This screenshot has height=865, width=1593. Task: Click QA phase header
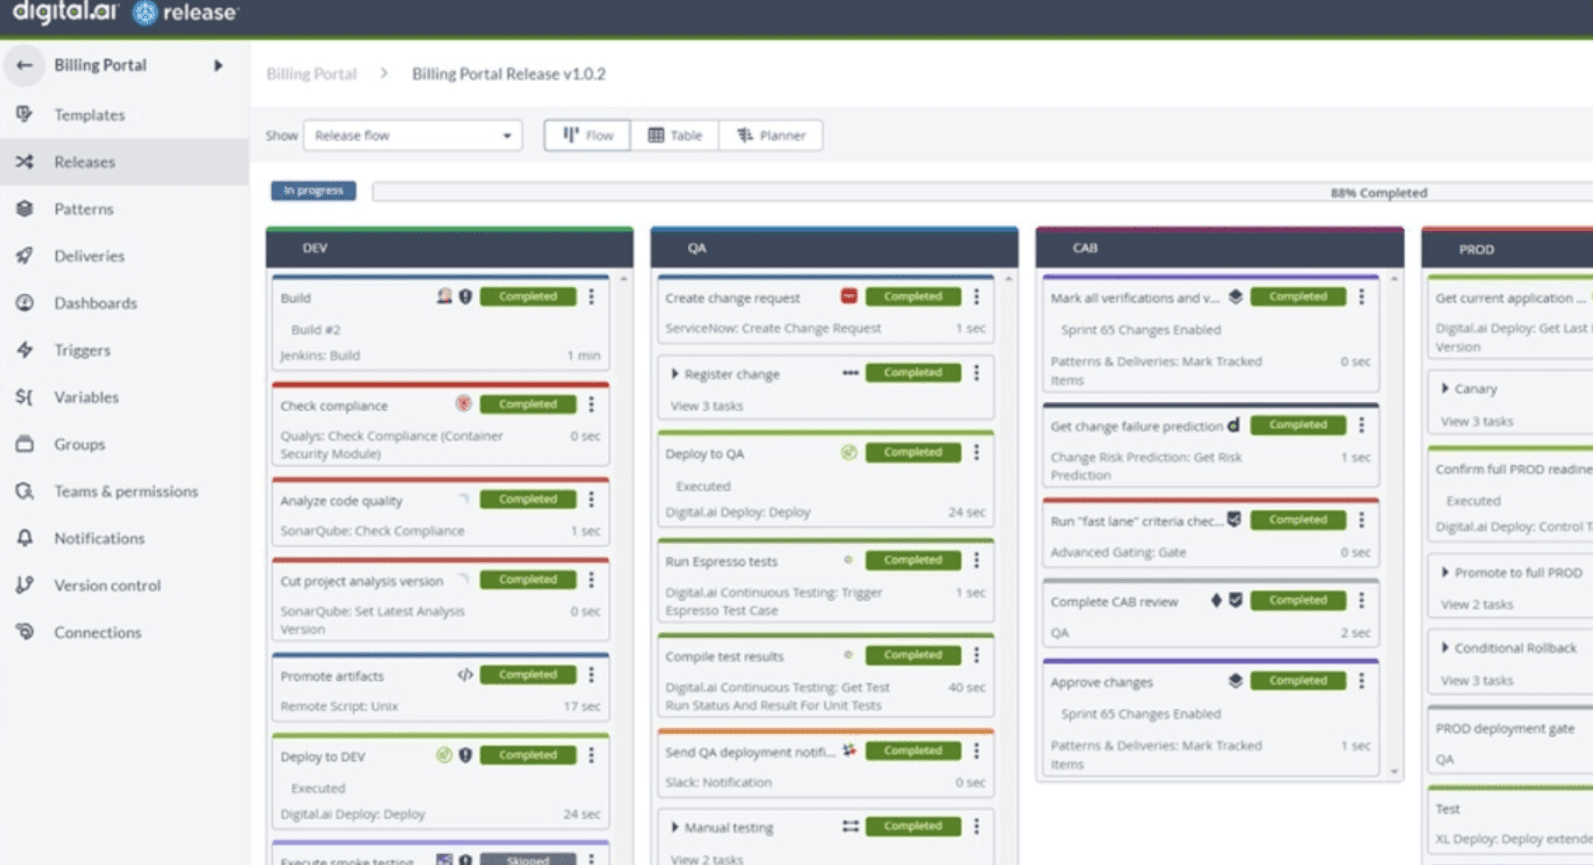click(834, 248)
